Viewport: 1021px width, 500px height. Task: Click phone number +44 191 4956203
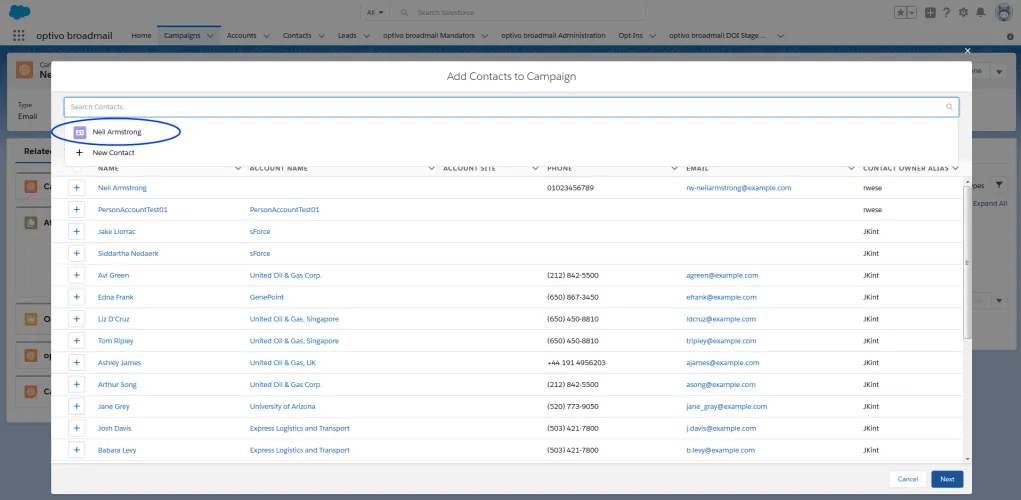[577, 363]
